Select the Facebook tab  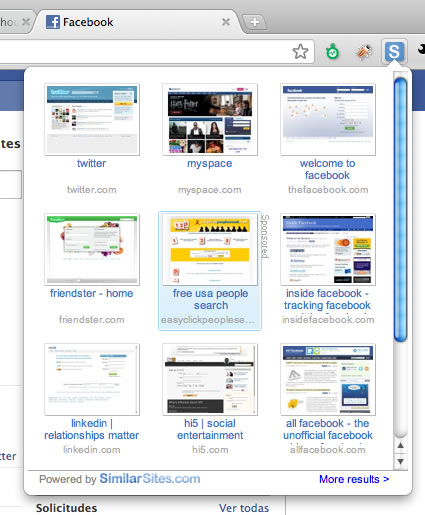[x=138, y=22]
